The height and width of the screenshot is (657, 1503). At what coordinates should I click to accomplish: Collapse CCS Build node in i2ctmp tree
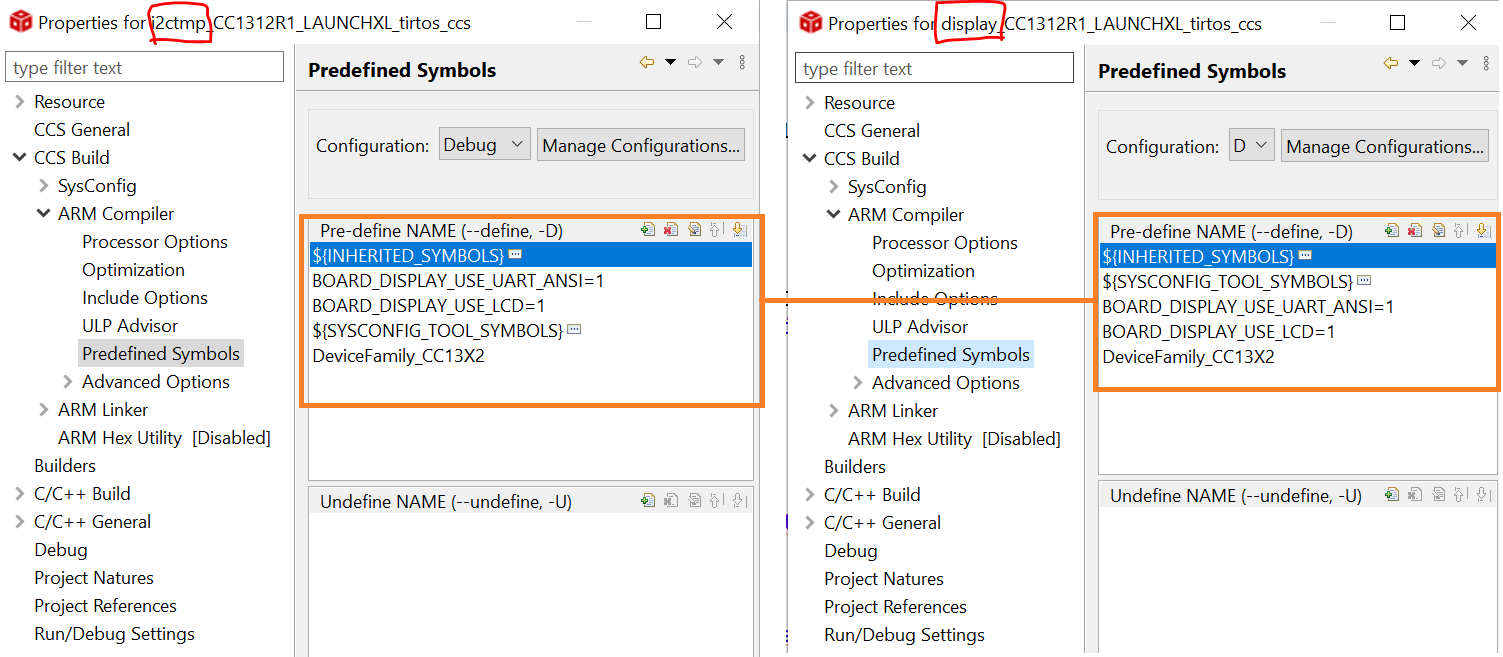20,157
